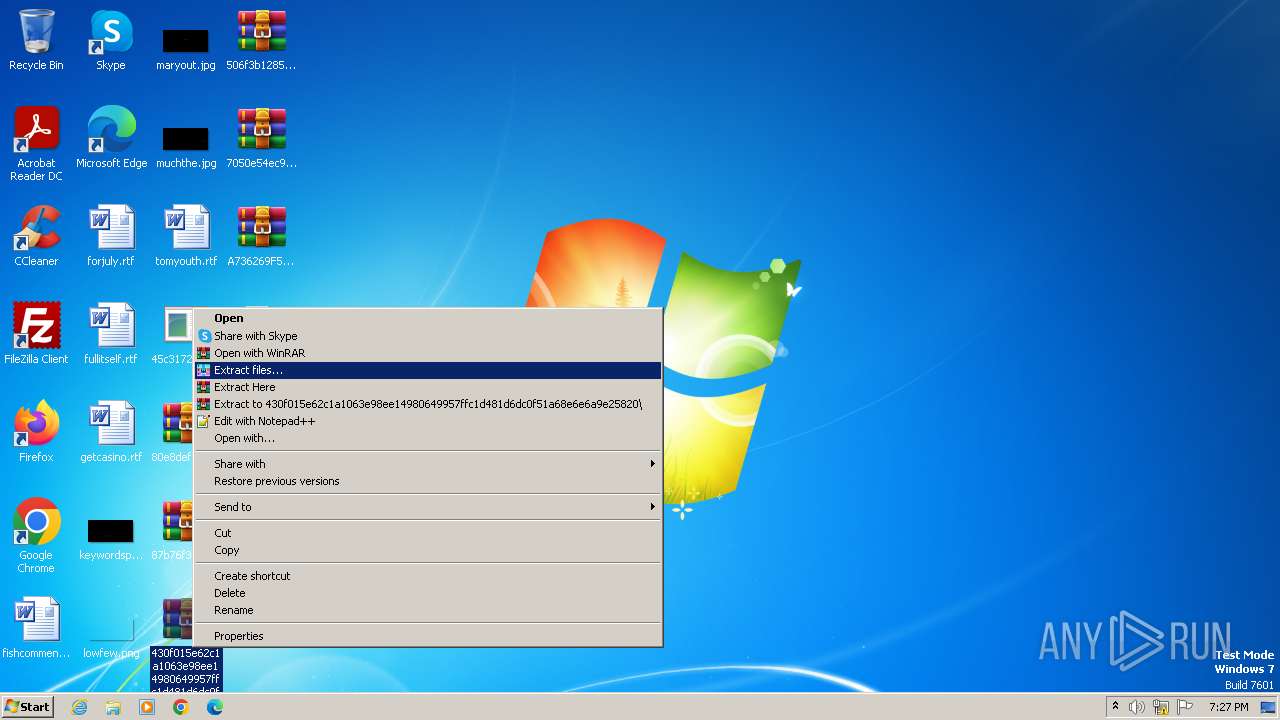Viewport: 1280px width, 720px height.
Task: Select the fullitself.rtf document icon
Action: [x=111, y=334]
